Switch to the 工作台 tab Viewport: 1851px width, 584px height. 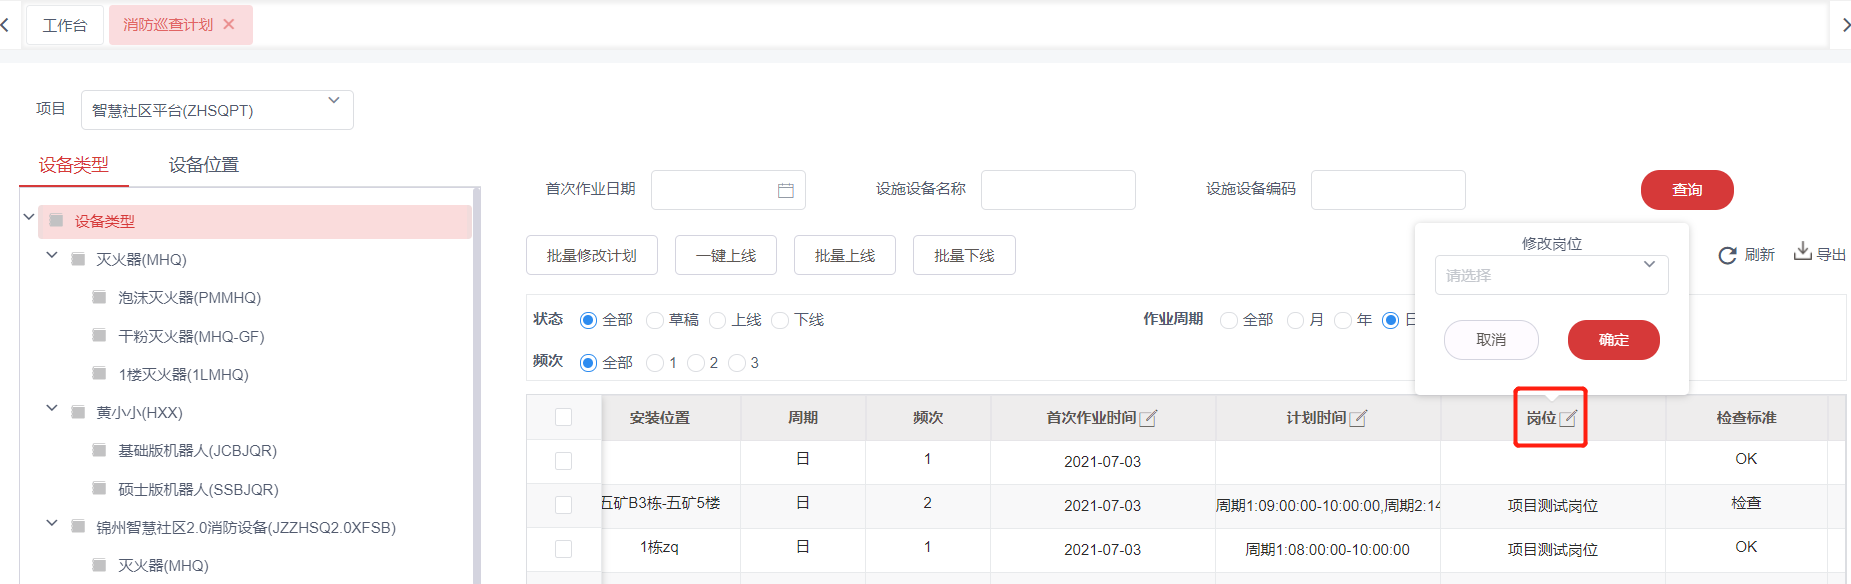coord(65,25)
